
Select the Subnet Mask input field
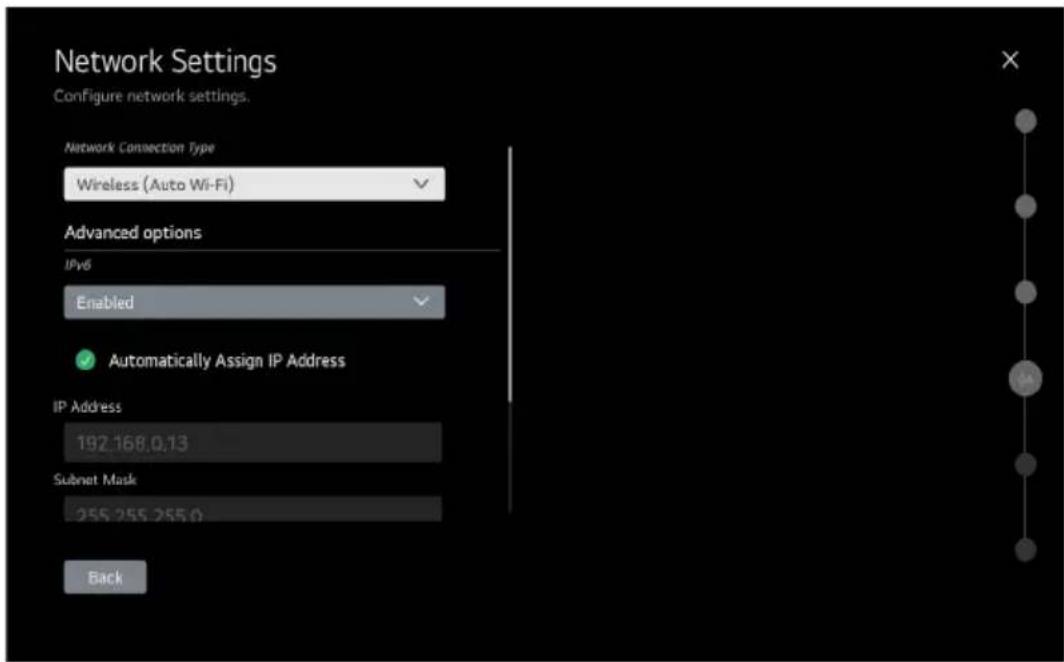click(x=253, y=509)
